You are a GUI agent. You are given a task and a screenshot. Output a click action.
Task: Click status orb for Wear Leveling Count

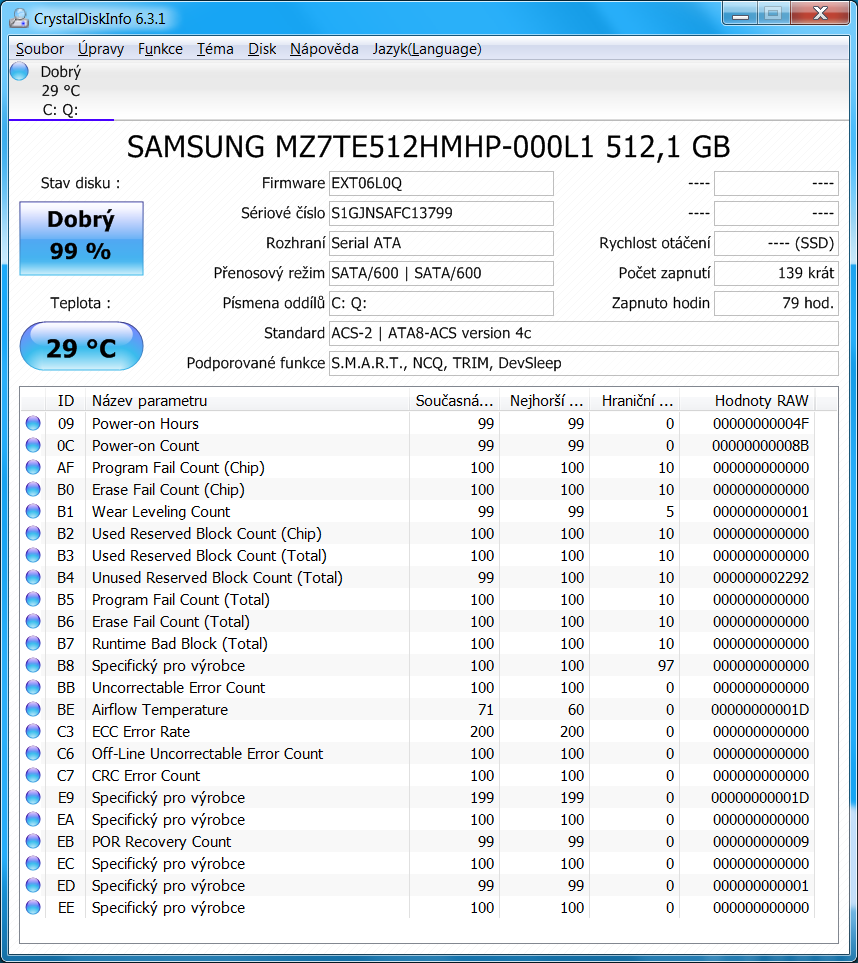click(34, 512)
